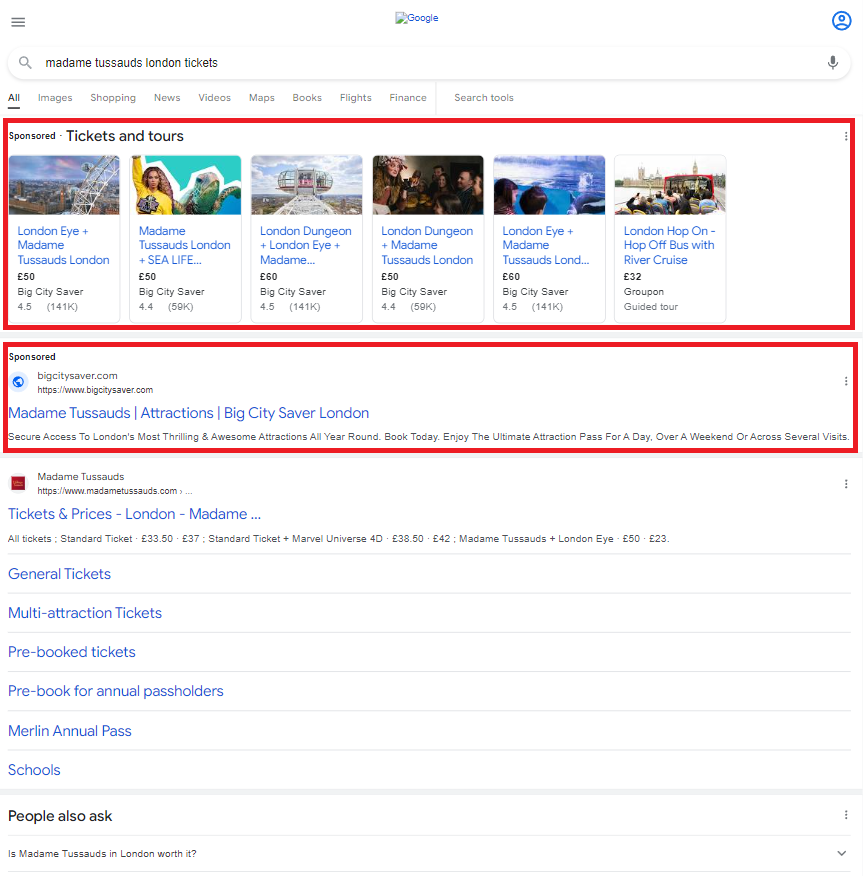
Task: Open three-dot menu for bigcitysaver.com ad
Action: pyautogui.click(x=846, y=381)
